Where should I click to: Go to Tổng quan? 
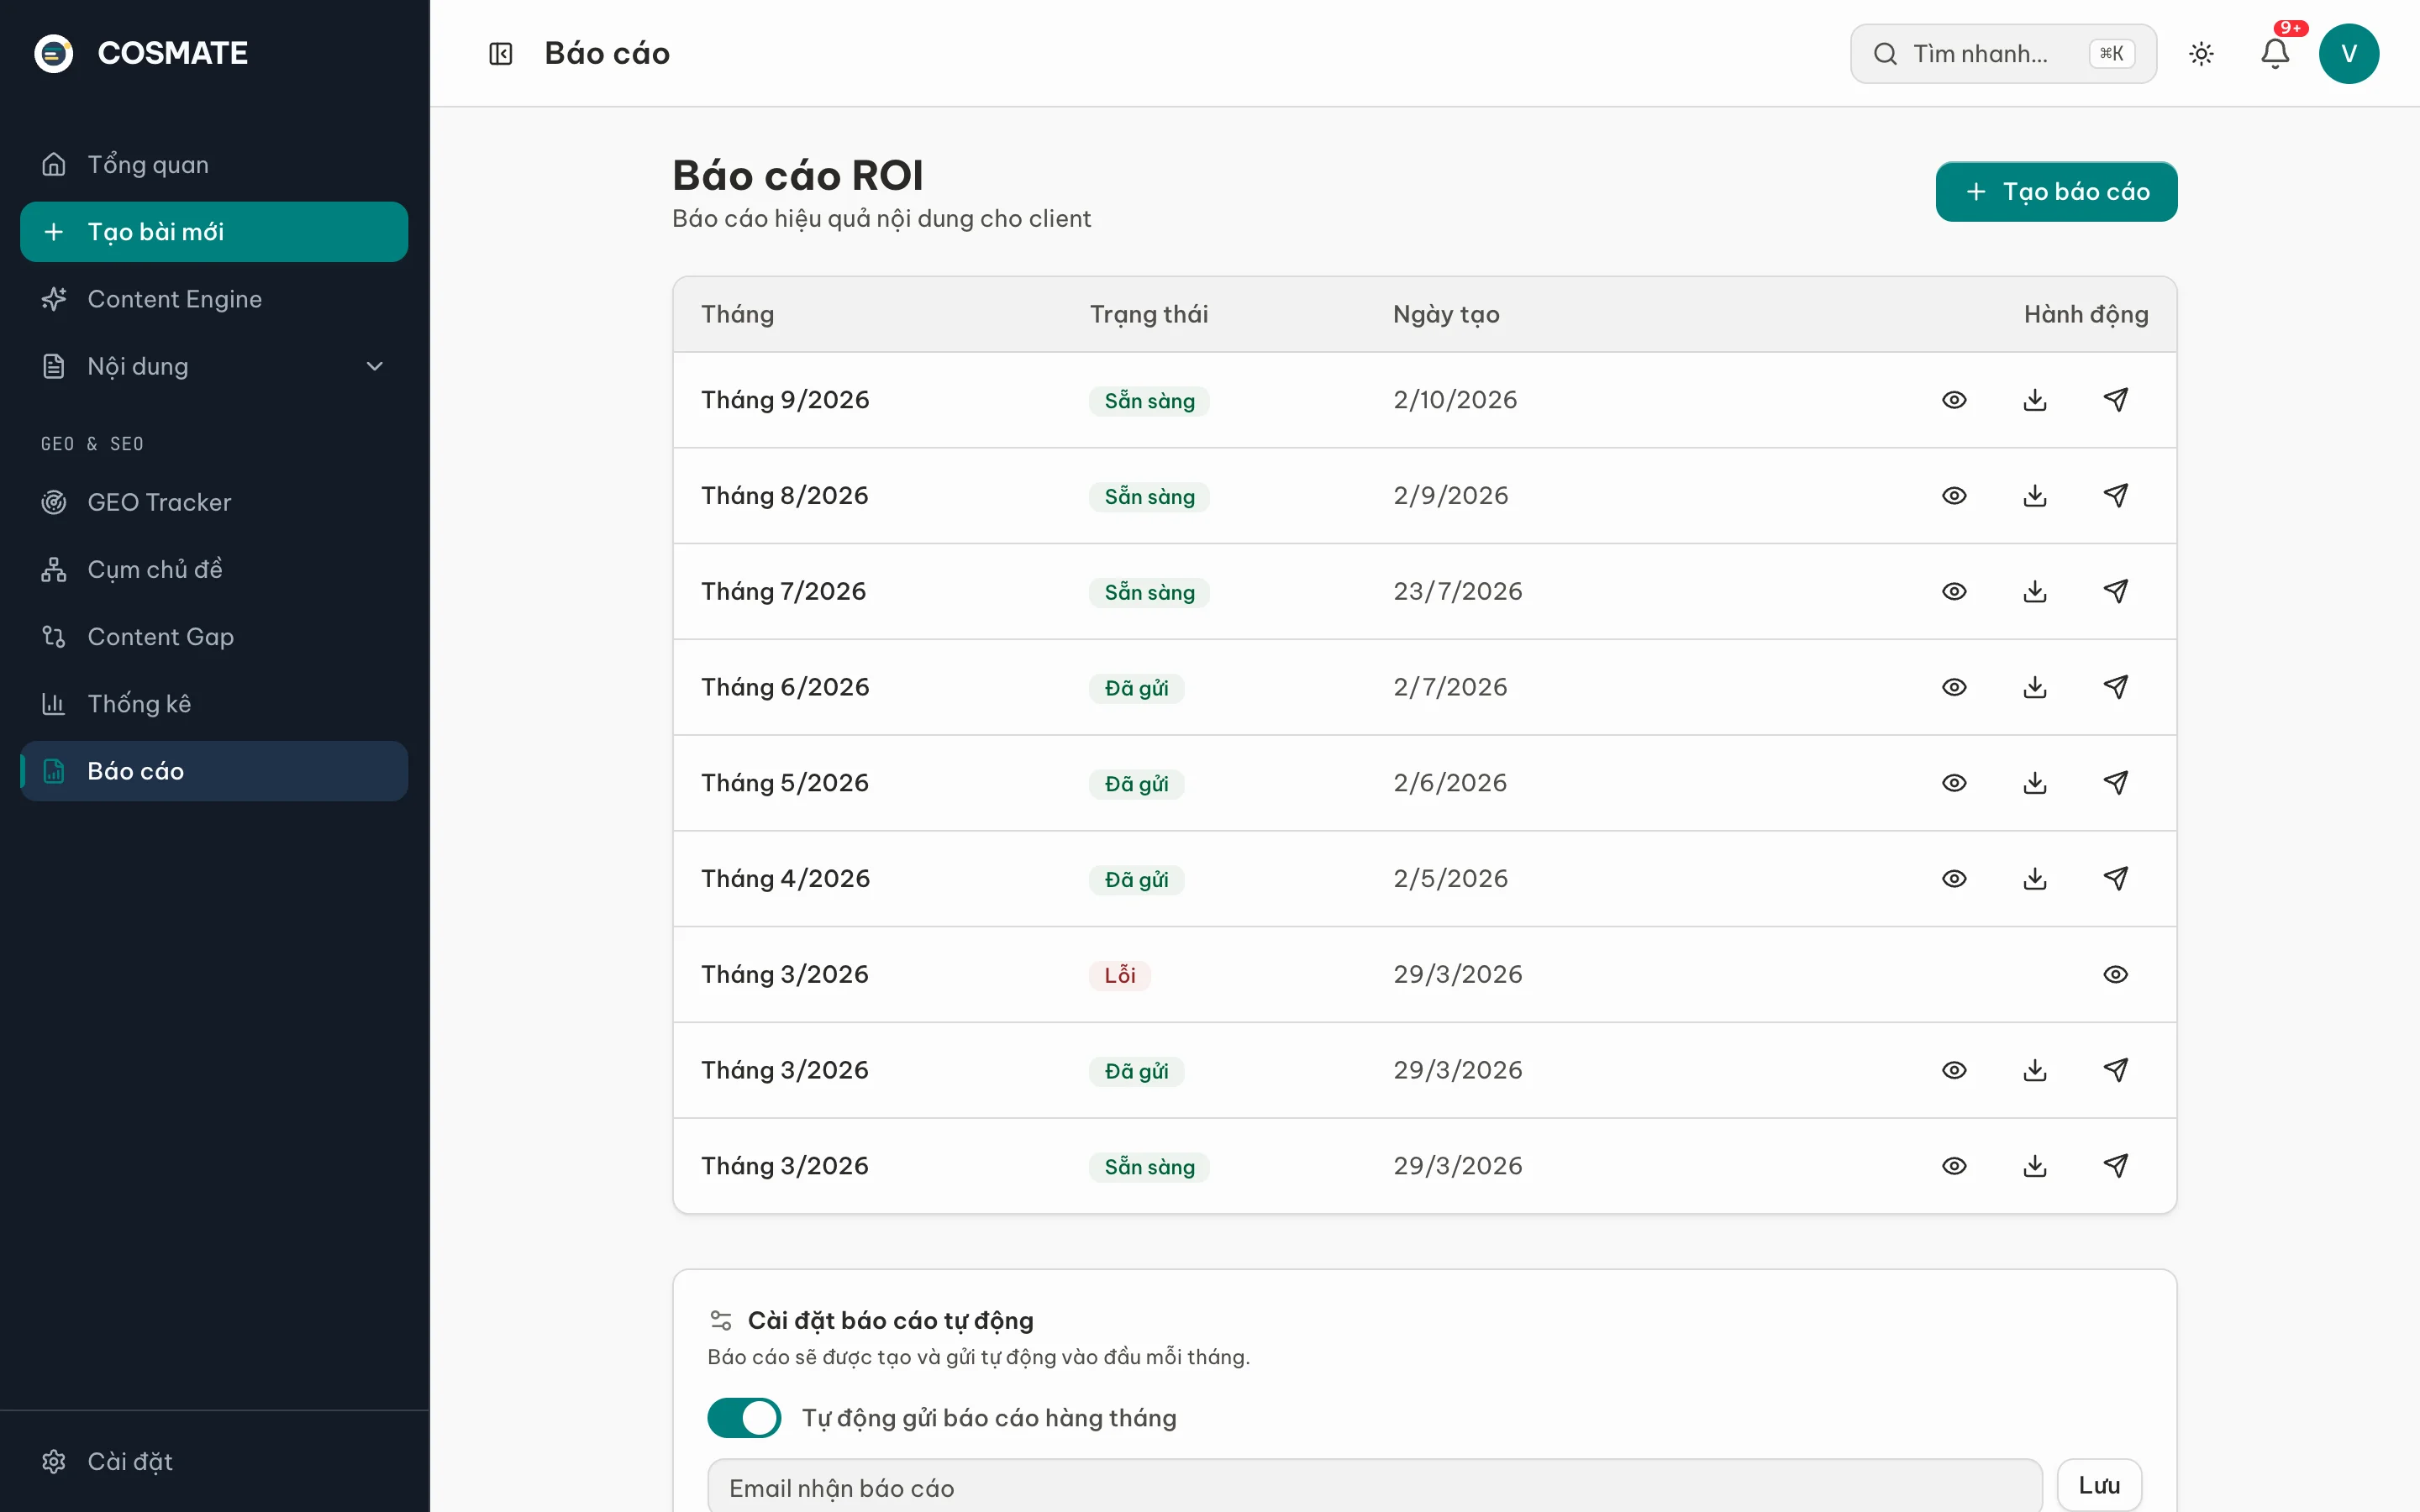[214, 164]
